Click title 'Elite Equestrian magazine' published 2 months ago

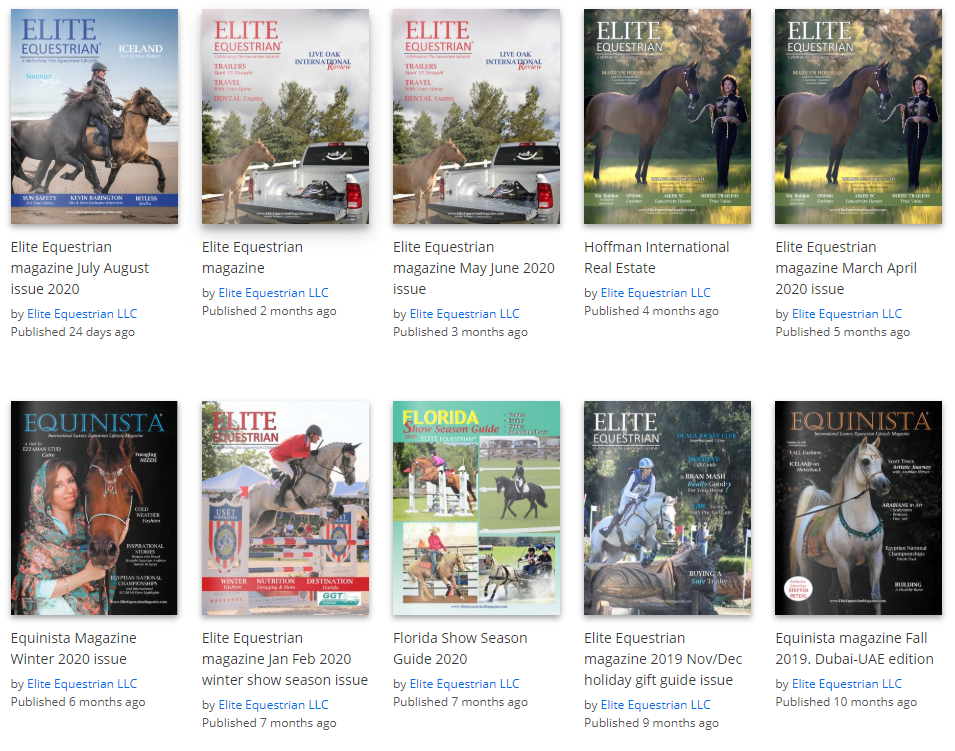[252, 258]
